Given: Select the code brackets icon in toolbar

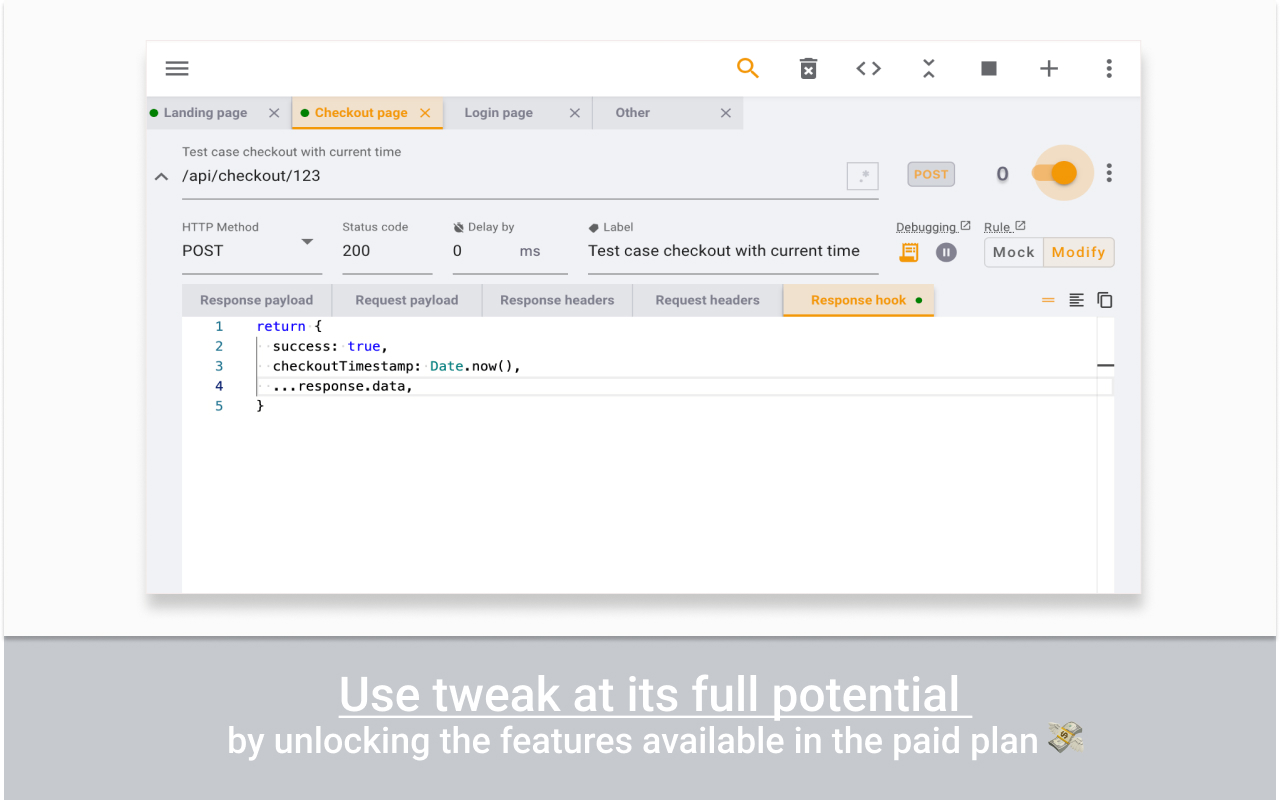Looking at the screenshot, I should pos(868,68).
